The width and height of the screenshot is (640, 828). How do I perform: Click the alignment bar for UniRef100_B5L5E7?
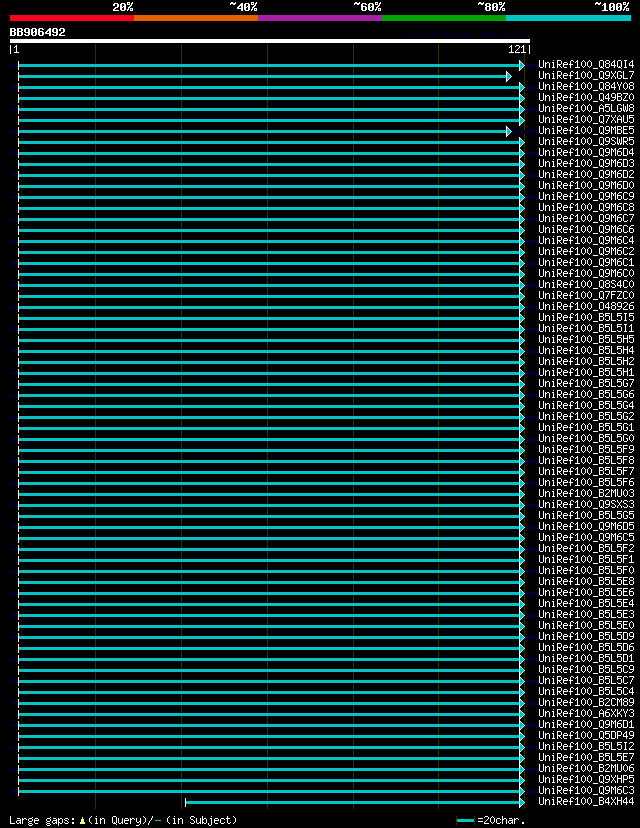[x=271, y=758]
